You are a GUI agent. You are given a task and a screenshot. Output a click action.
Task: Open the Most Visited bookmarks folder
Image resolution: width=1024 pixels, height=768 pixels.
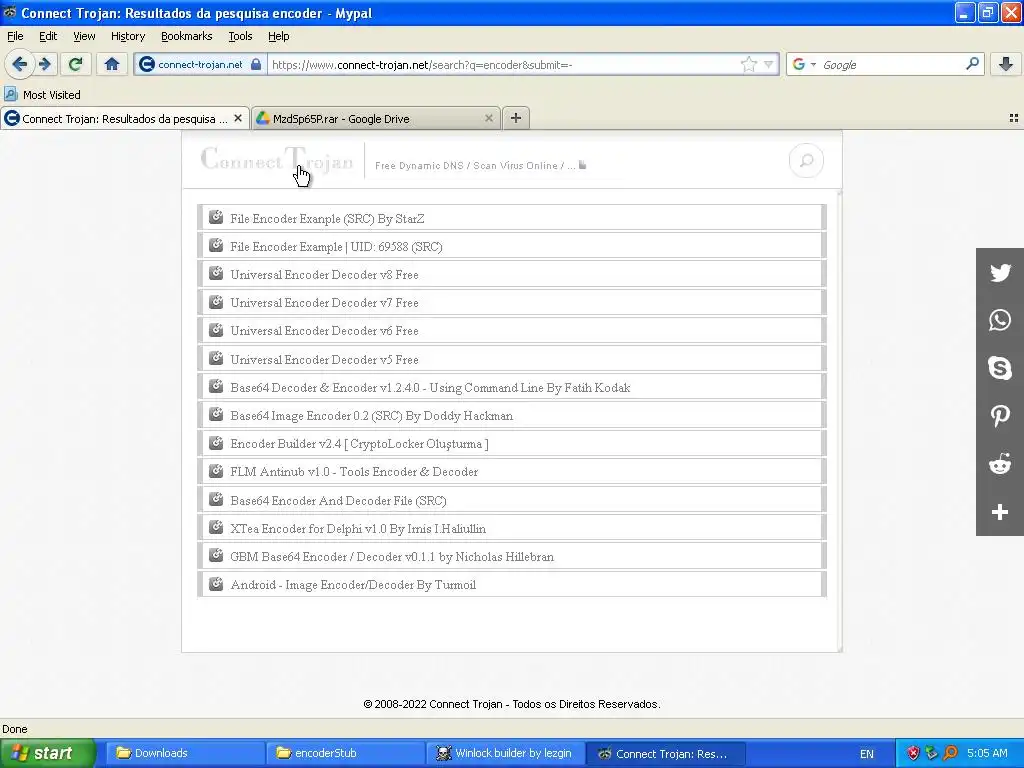pyautogui.click(x=42, y=95)
